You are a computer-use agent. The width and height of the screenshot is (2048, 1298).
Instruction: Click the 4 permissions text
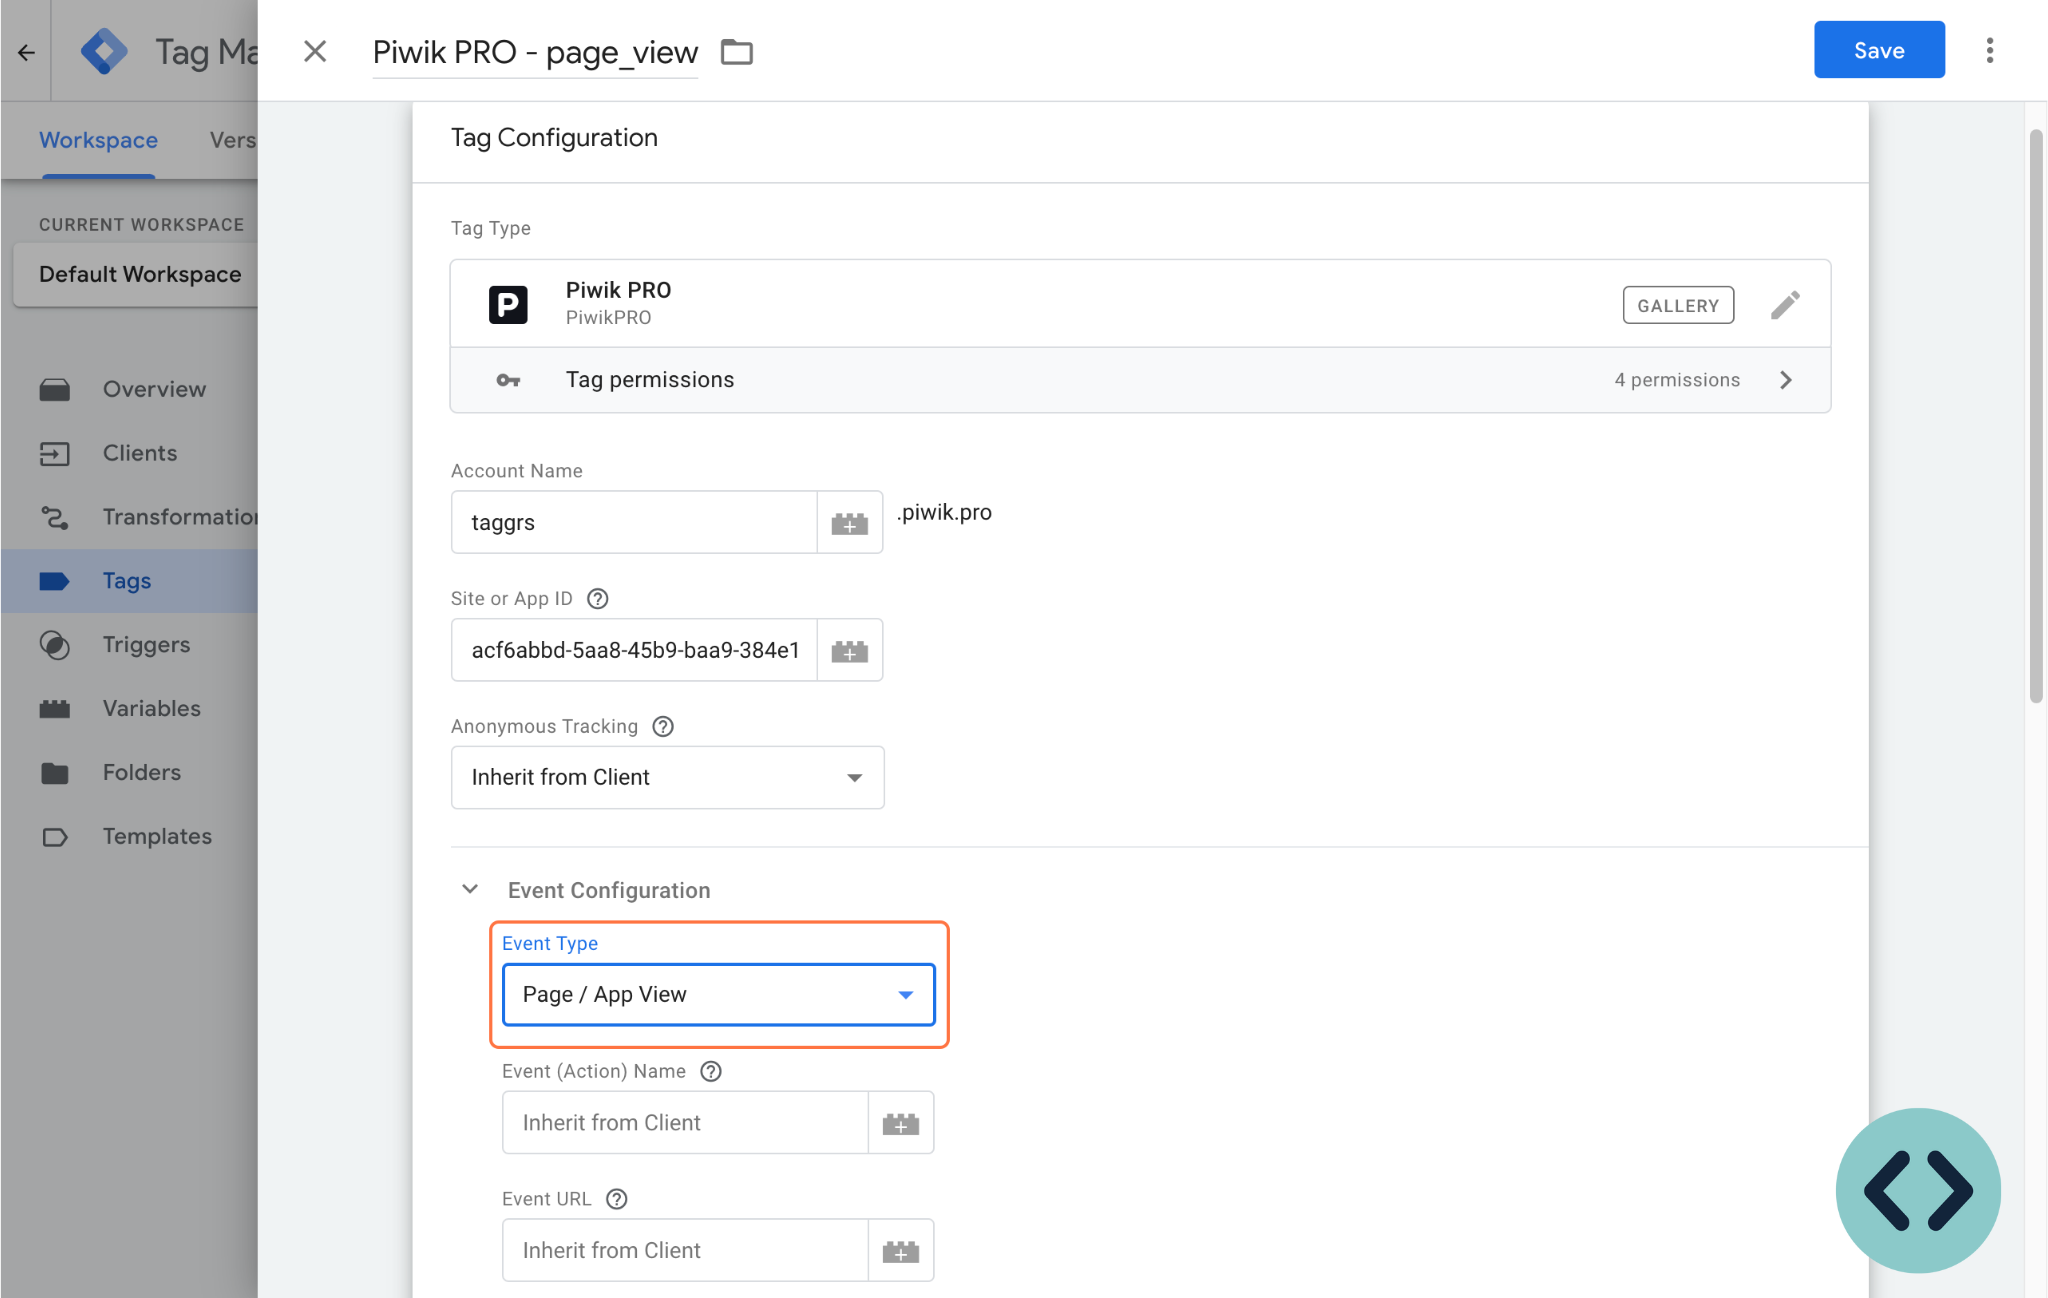pos(1677,380)
